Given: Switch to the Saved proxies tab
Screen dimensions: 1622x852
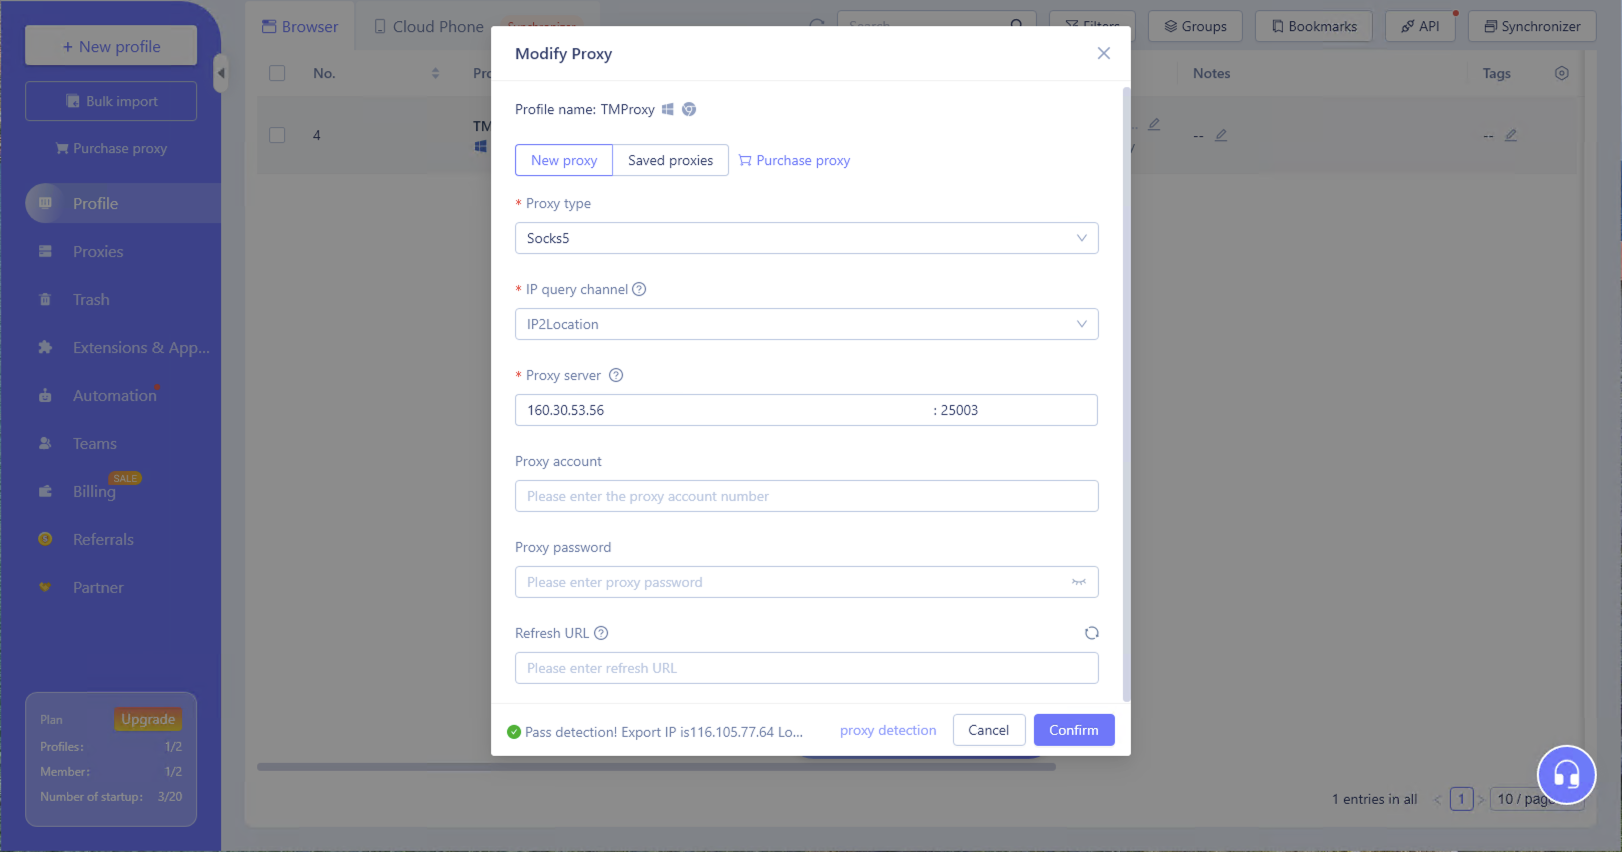Looking at the screenshot, I should 670,160.
